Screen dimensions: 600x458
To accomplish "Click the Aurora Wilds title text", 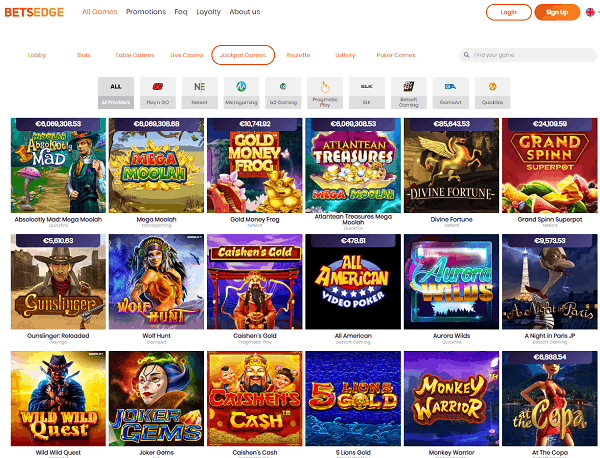I will tap(452, 336).
